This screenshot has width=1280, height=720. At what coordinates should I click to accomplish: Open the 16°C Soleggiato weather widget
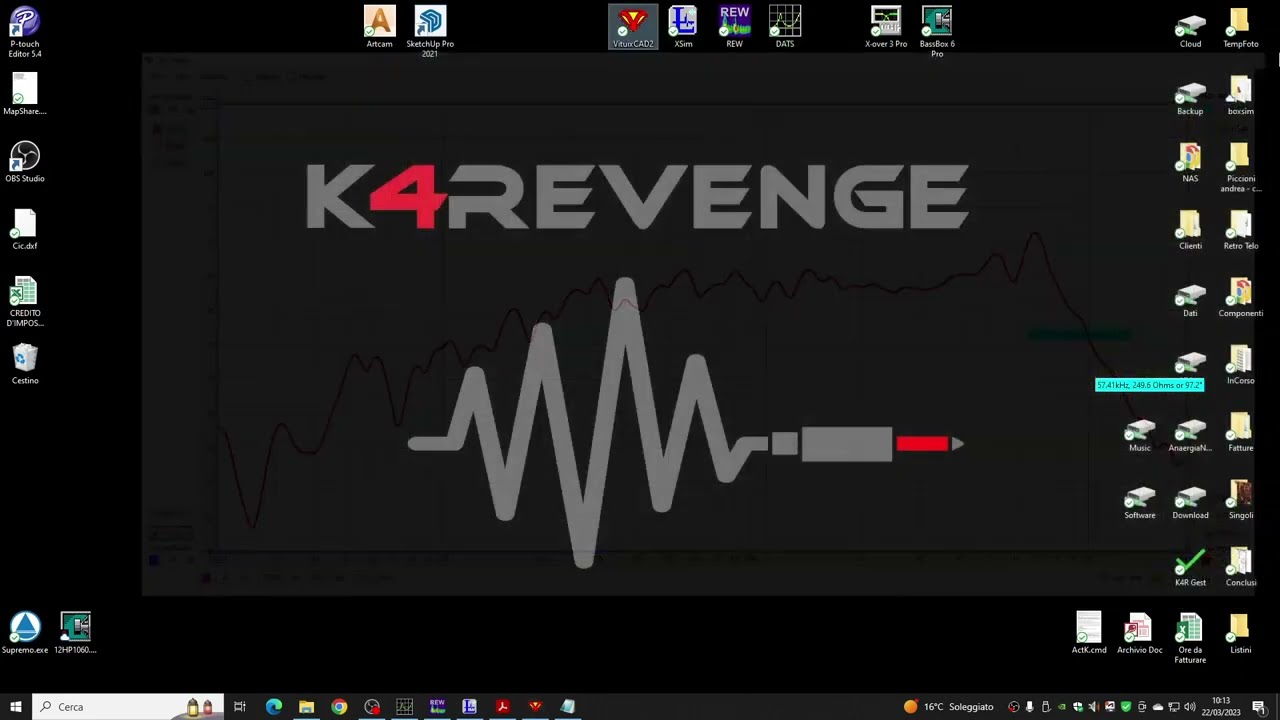point(948,706)
